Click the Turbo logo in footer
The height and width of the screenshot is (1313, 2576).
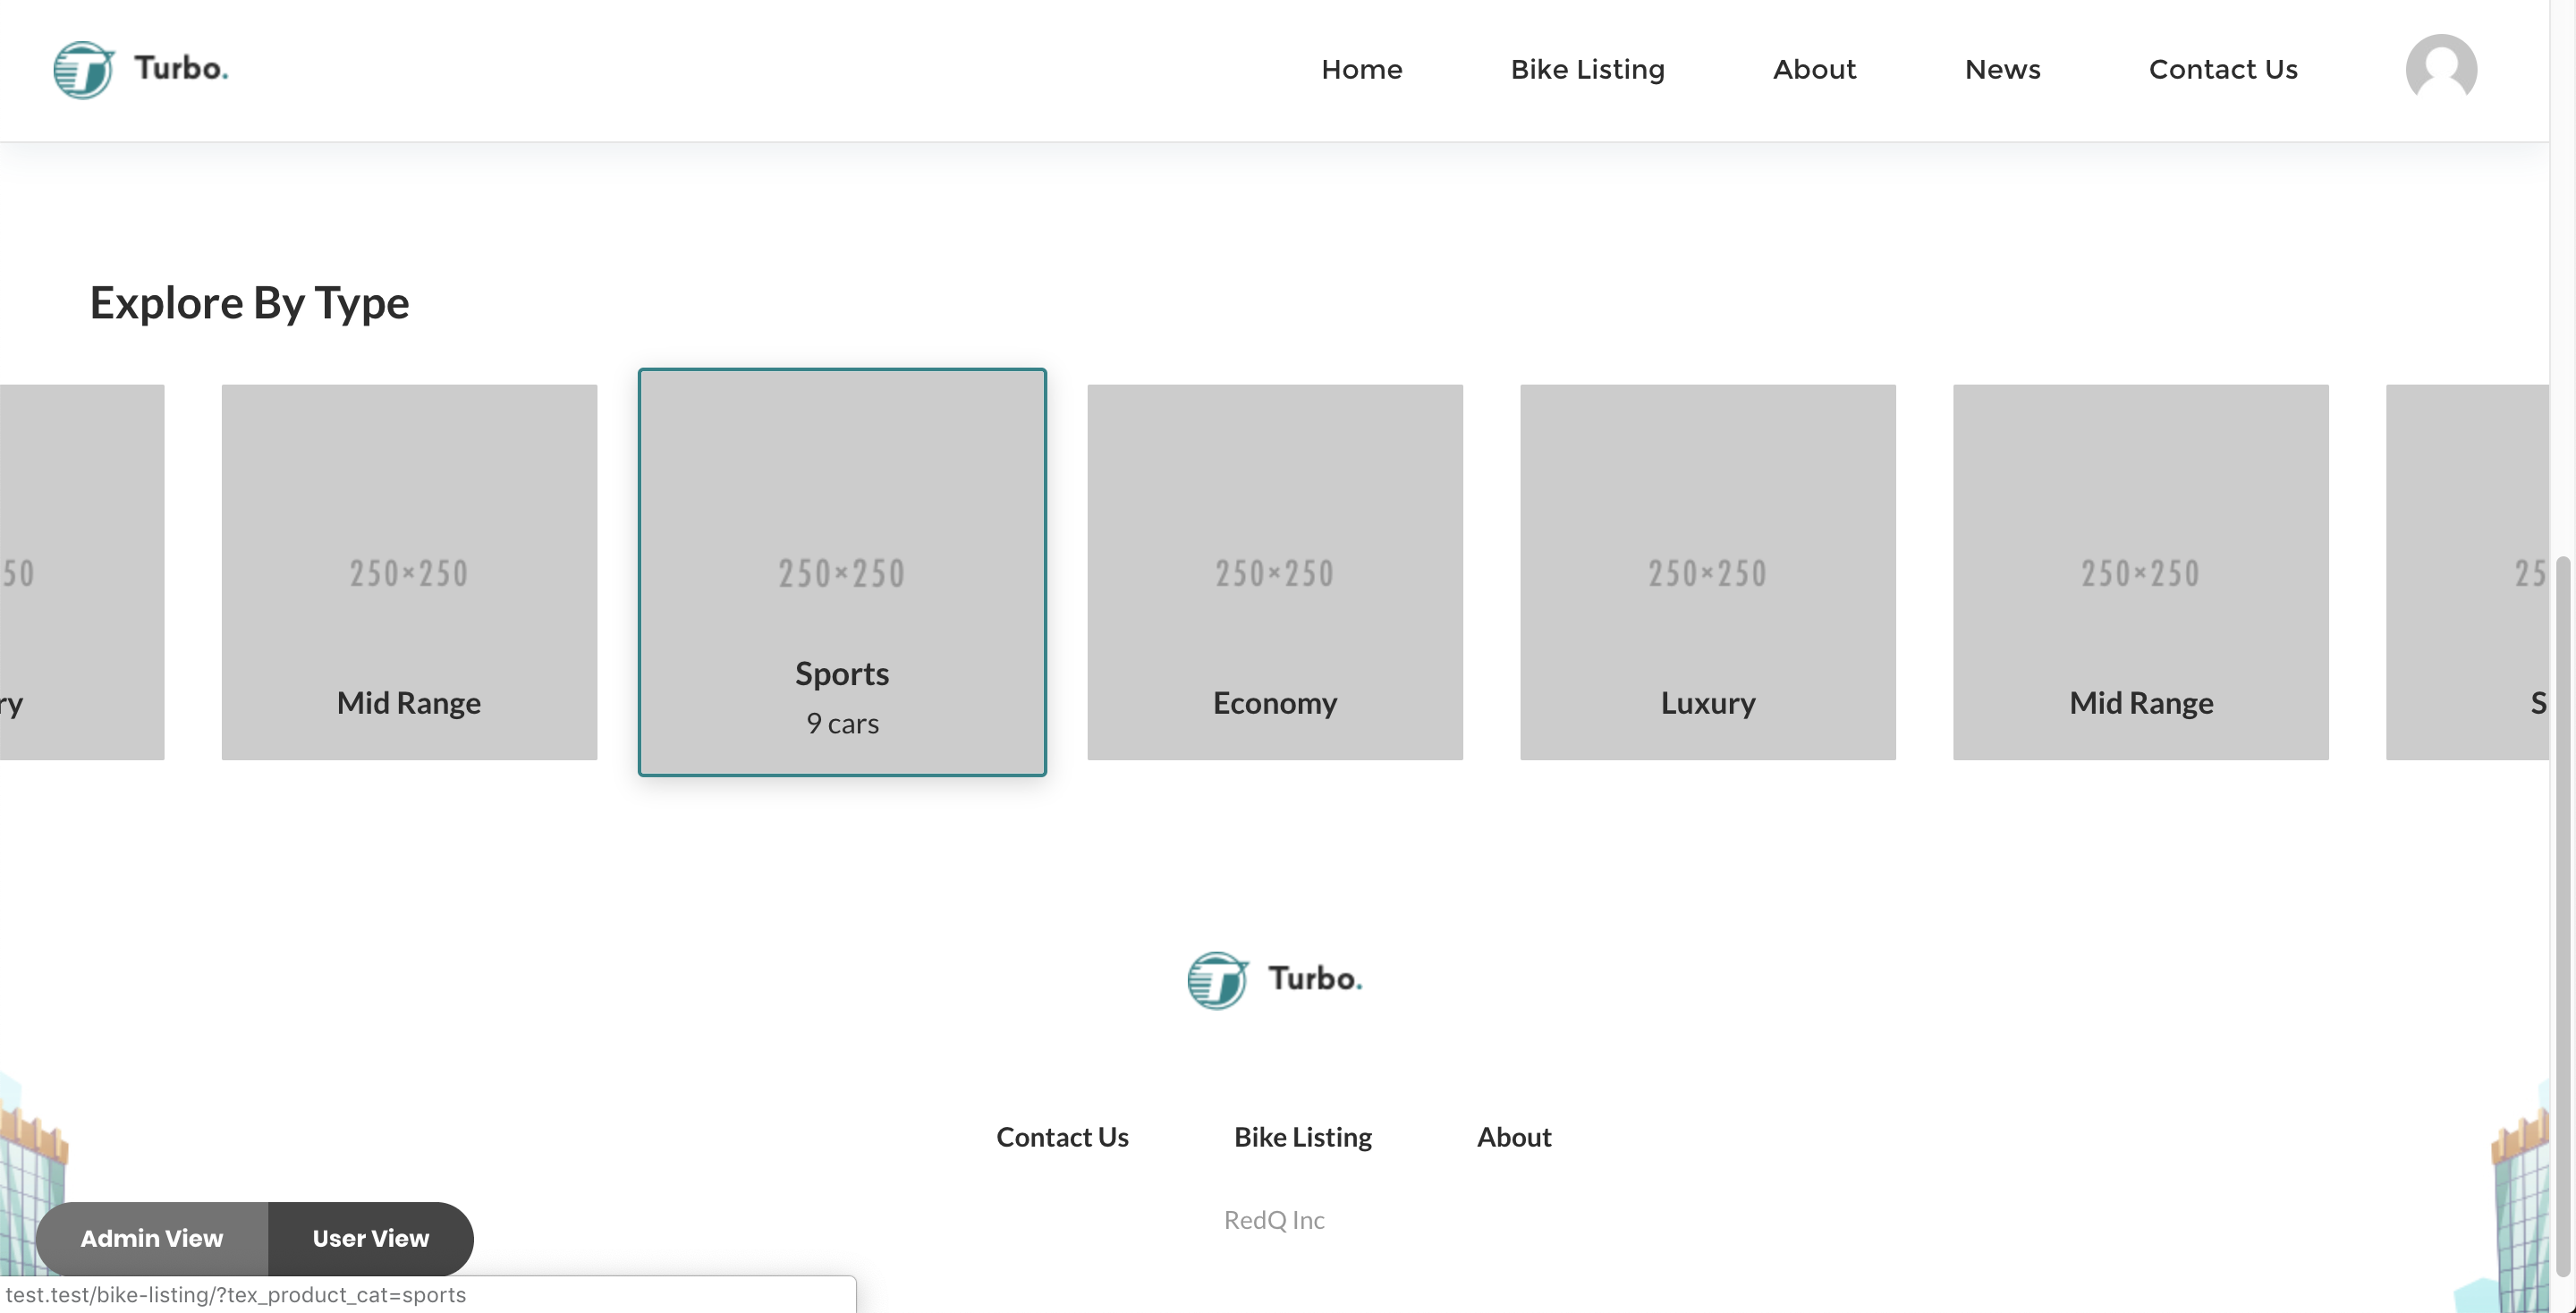pyautogui.click(x=1274, y=979)
